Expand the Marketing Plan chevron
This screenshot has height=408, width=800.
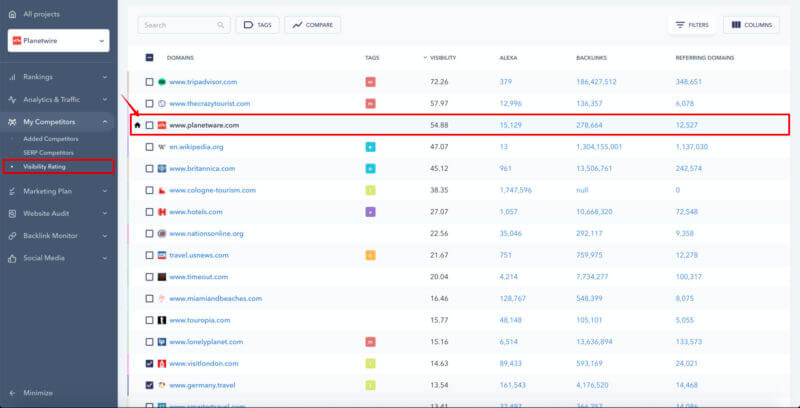tap(105, 191)
